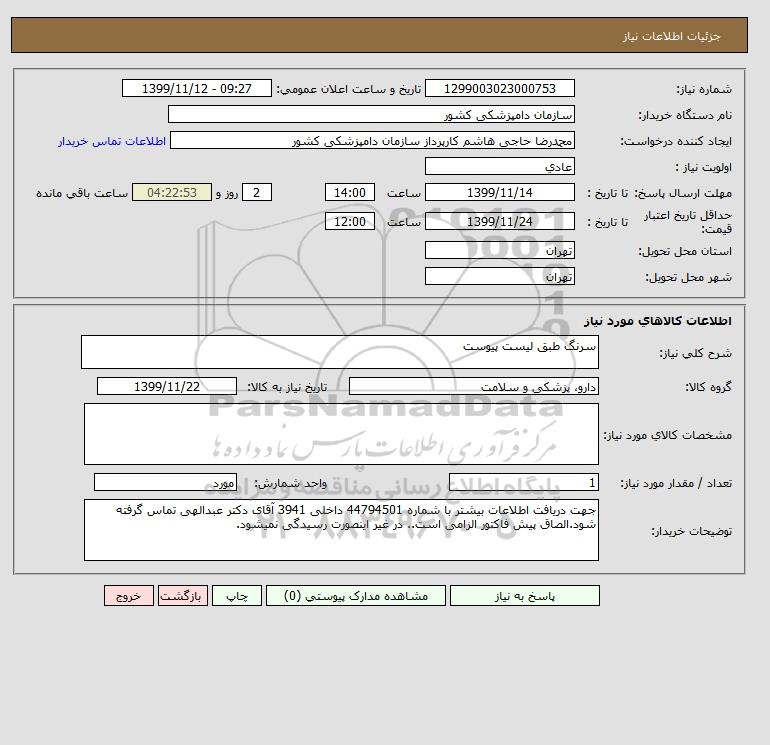Click the goods need date 1399/11/22

tap(167, 386)
